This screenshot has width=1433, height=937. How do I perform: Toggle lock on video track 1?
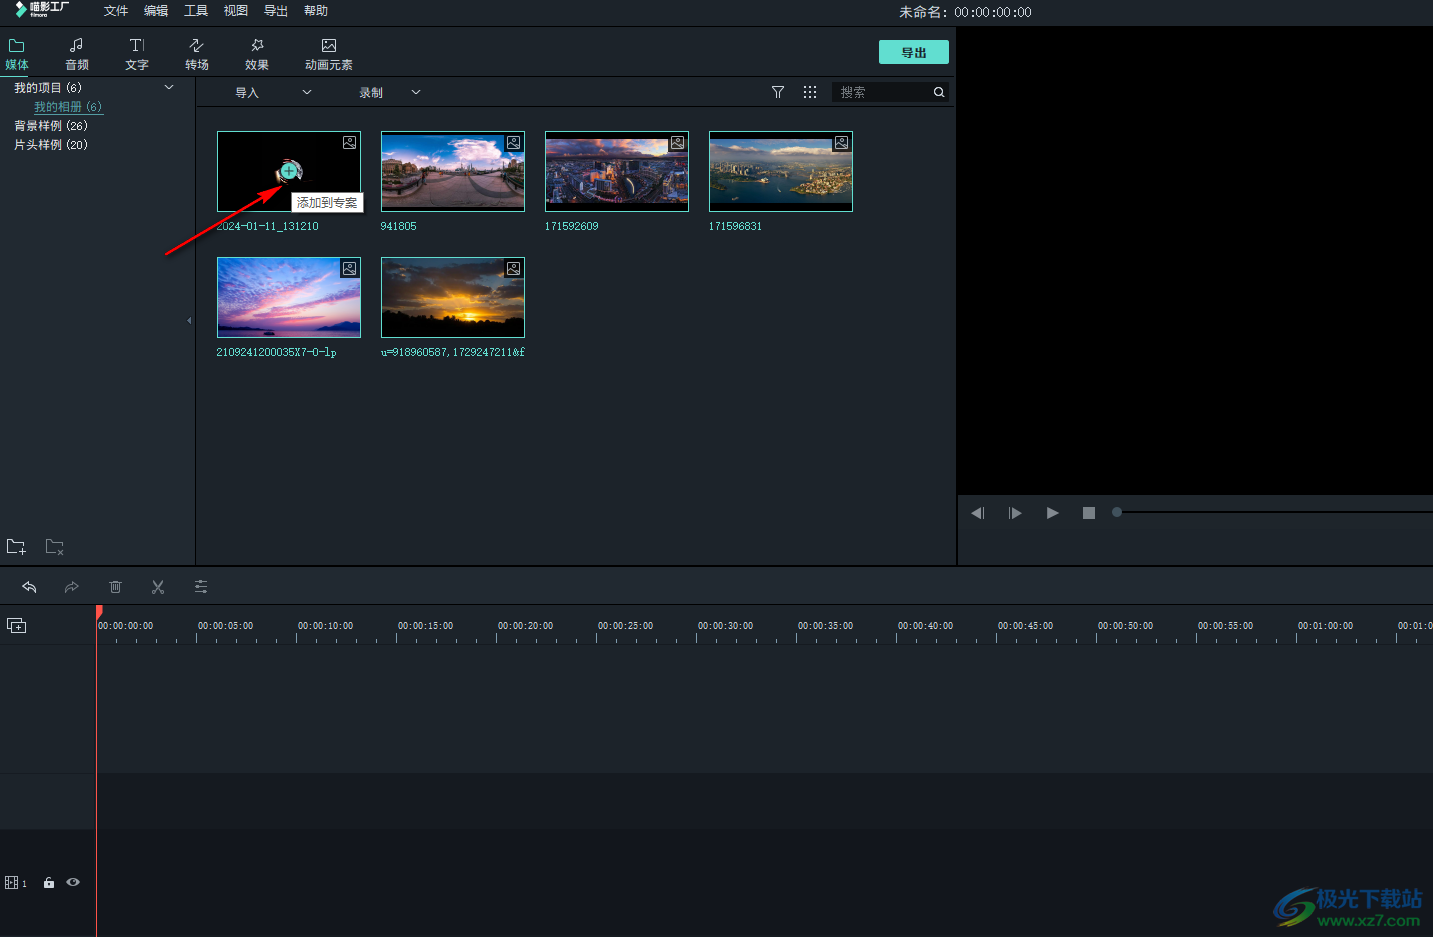pos(49,883)
